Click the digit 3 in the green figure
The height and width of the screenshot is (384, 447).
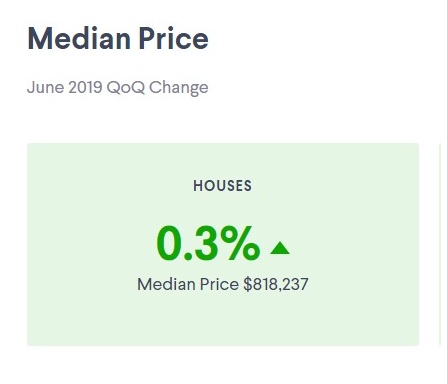click(x=206, y=244)
